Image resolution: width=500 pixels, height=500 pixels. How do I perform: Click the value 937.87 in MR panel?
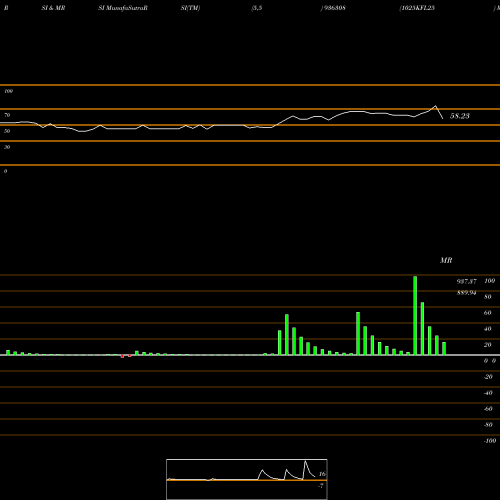coord(466,282)
